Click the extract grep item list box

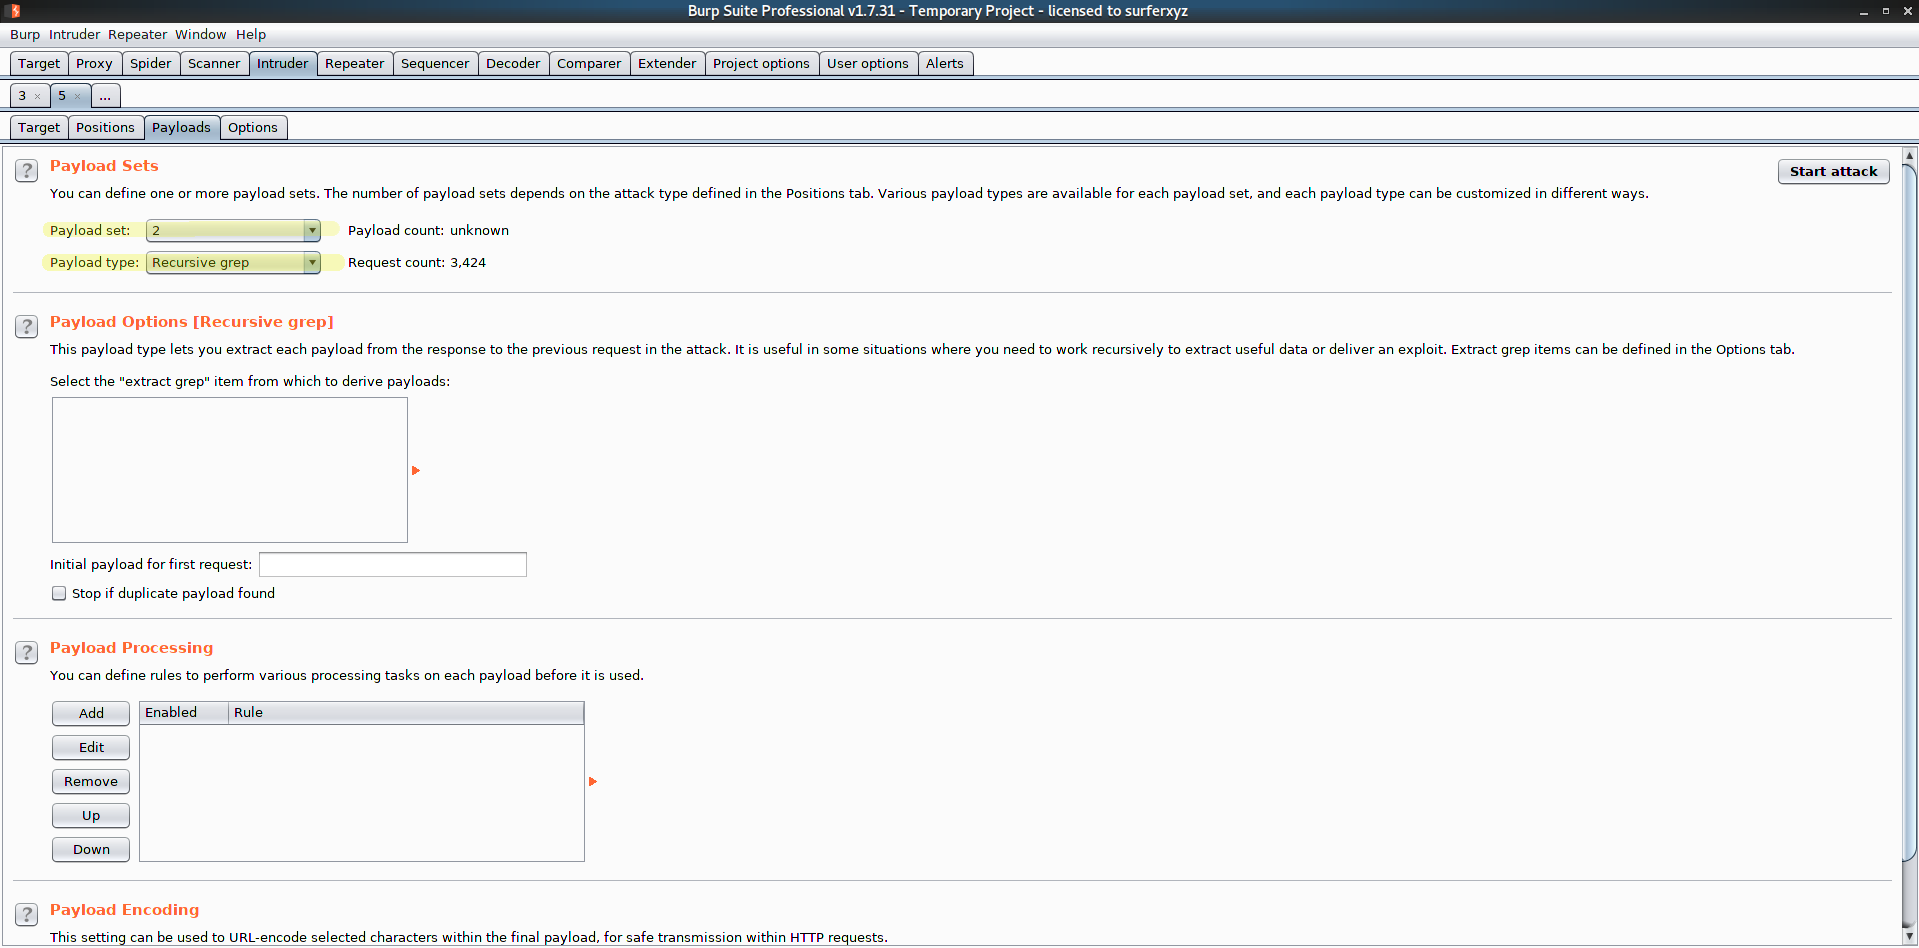tap(230, 470)
